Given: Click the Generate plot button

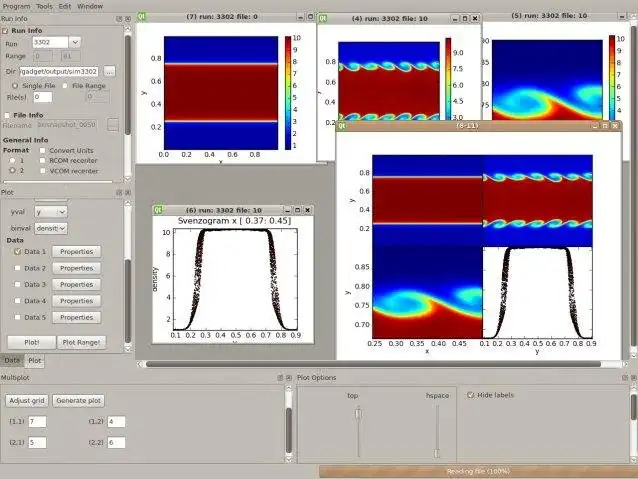Looking at the screenshot, I should coord(78,400).
